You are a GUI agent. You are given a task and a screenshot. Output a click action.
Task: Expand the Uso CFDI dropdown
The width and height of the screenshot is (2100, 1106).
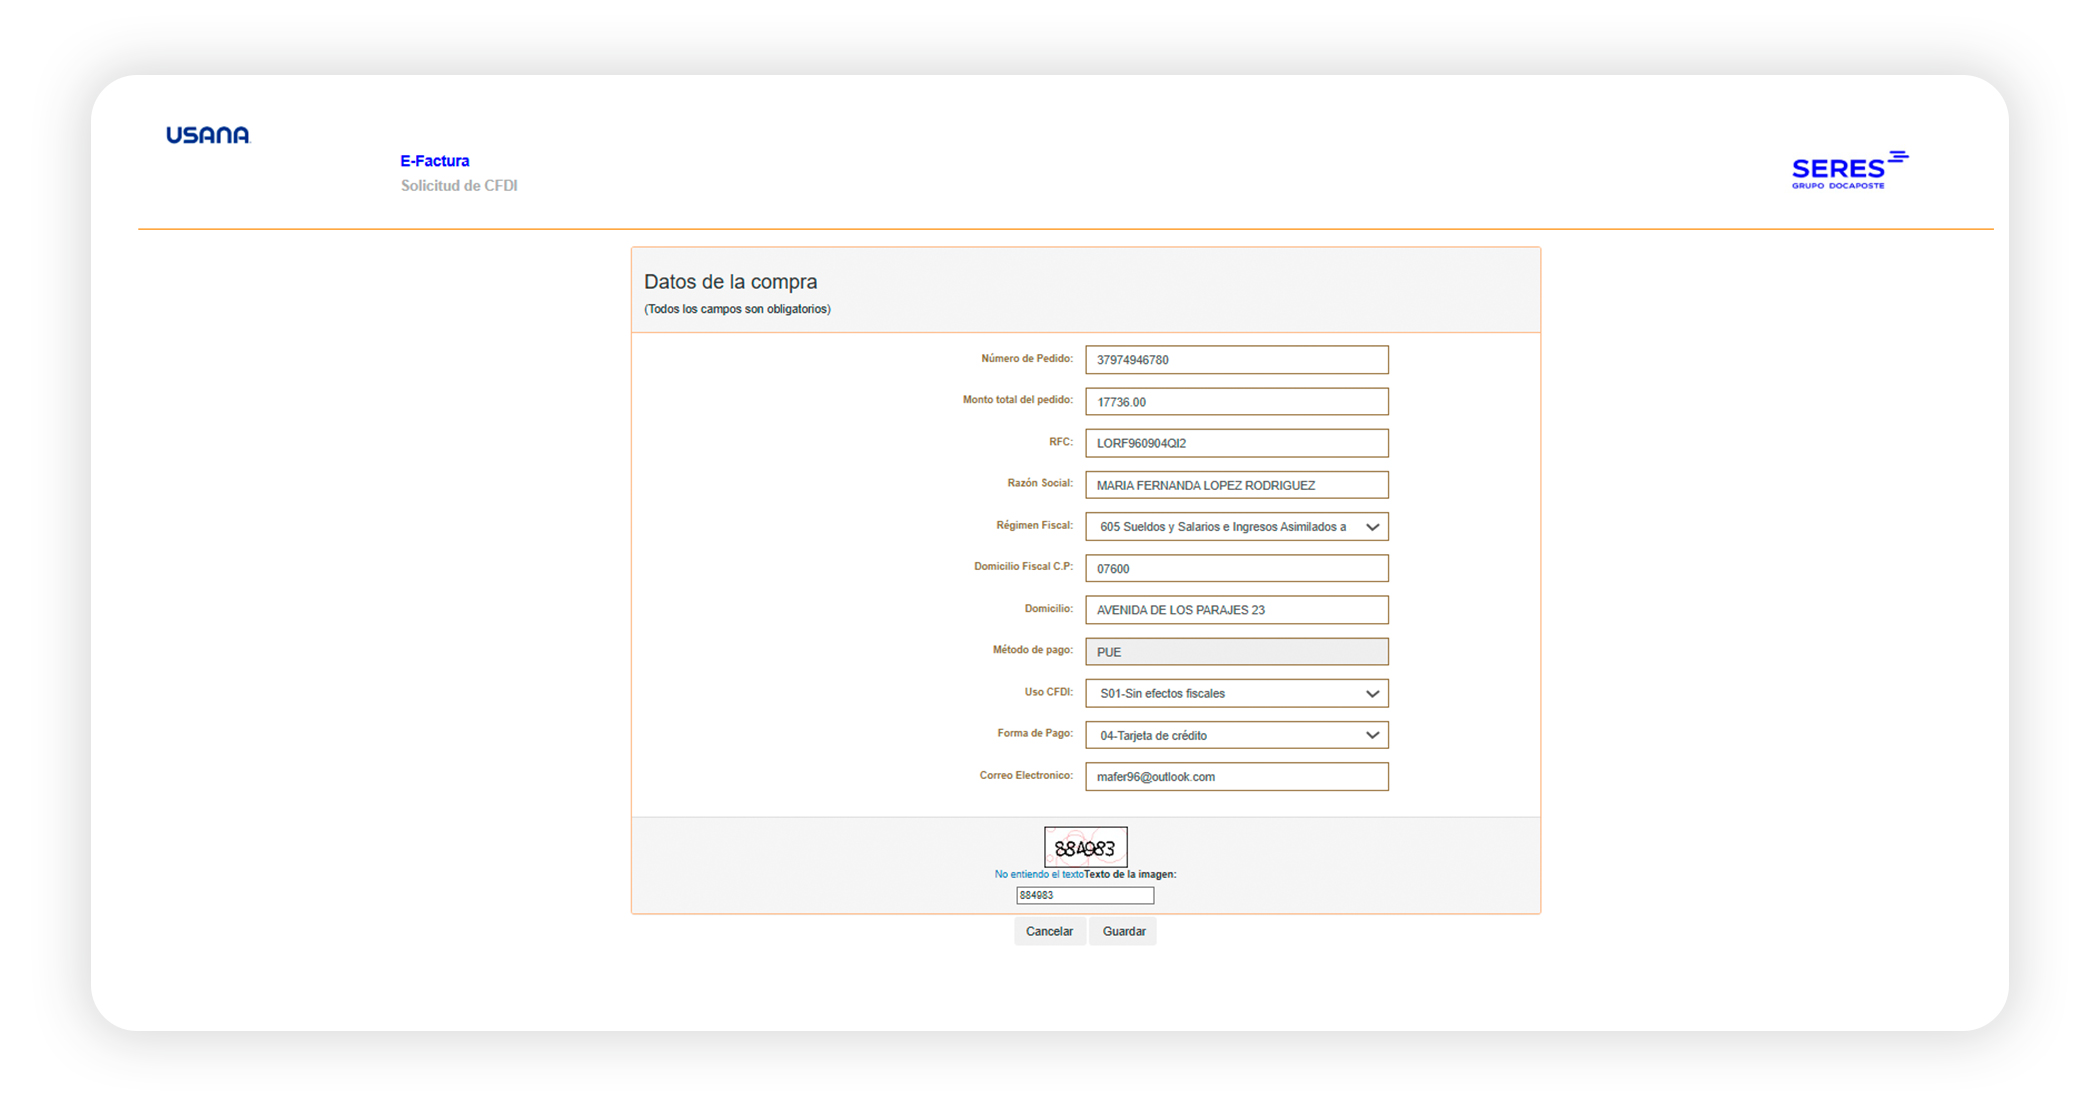pos(1236,693)
